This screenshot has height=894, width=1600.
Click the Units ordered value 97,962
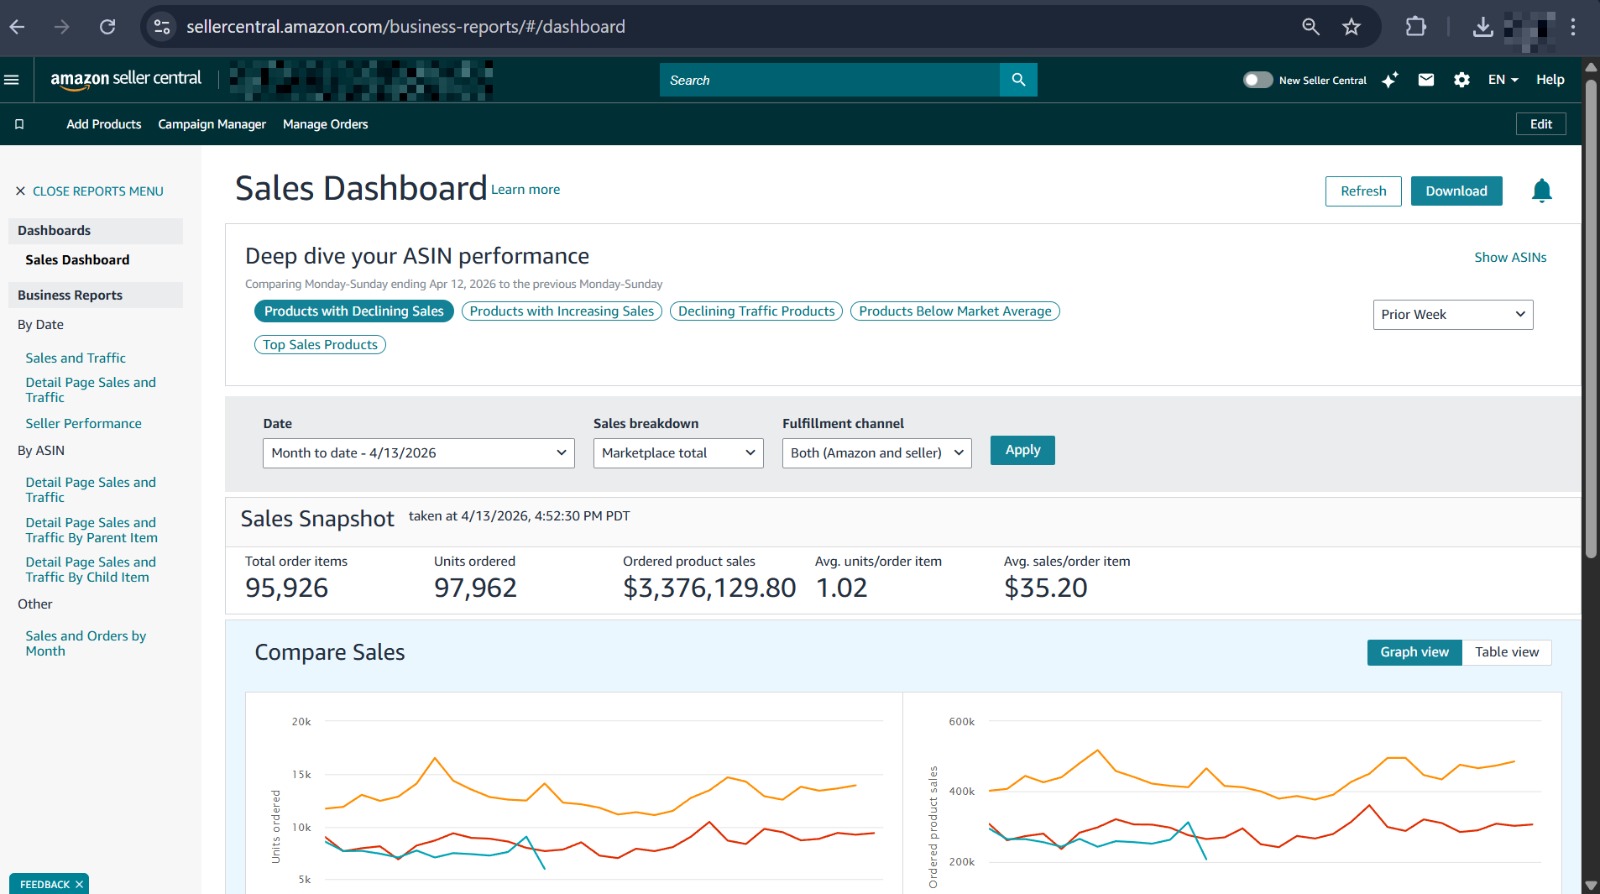(475, 588)
